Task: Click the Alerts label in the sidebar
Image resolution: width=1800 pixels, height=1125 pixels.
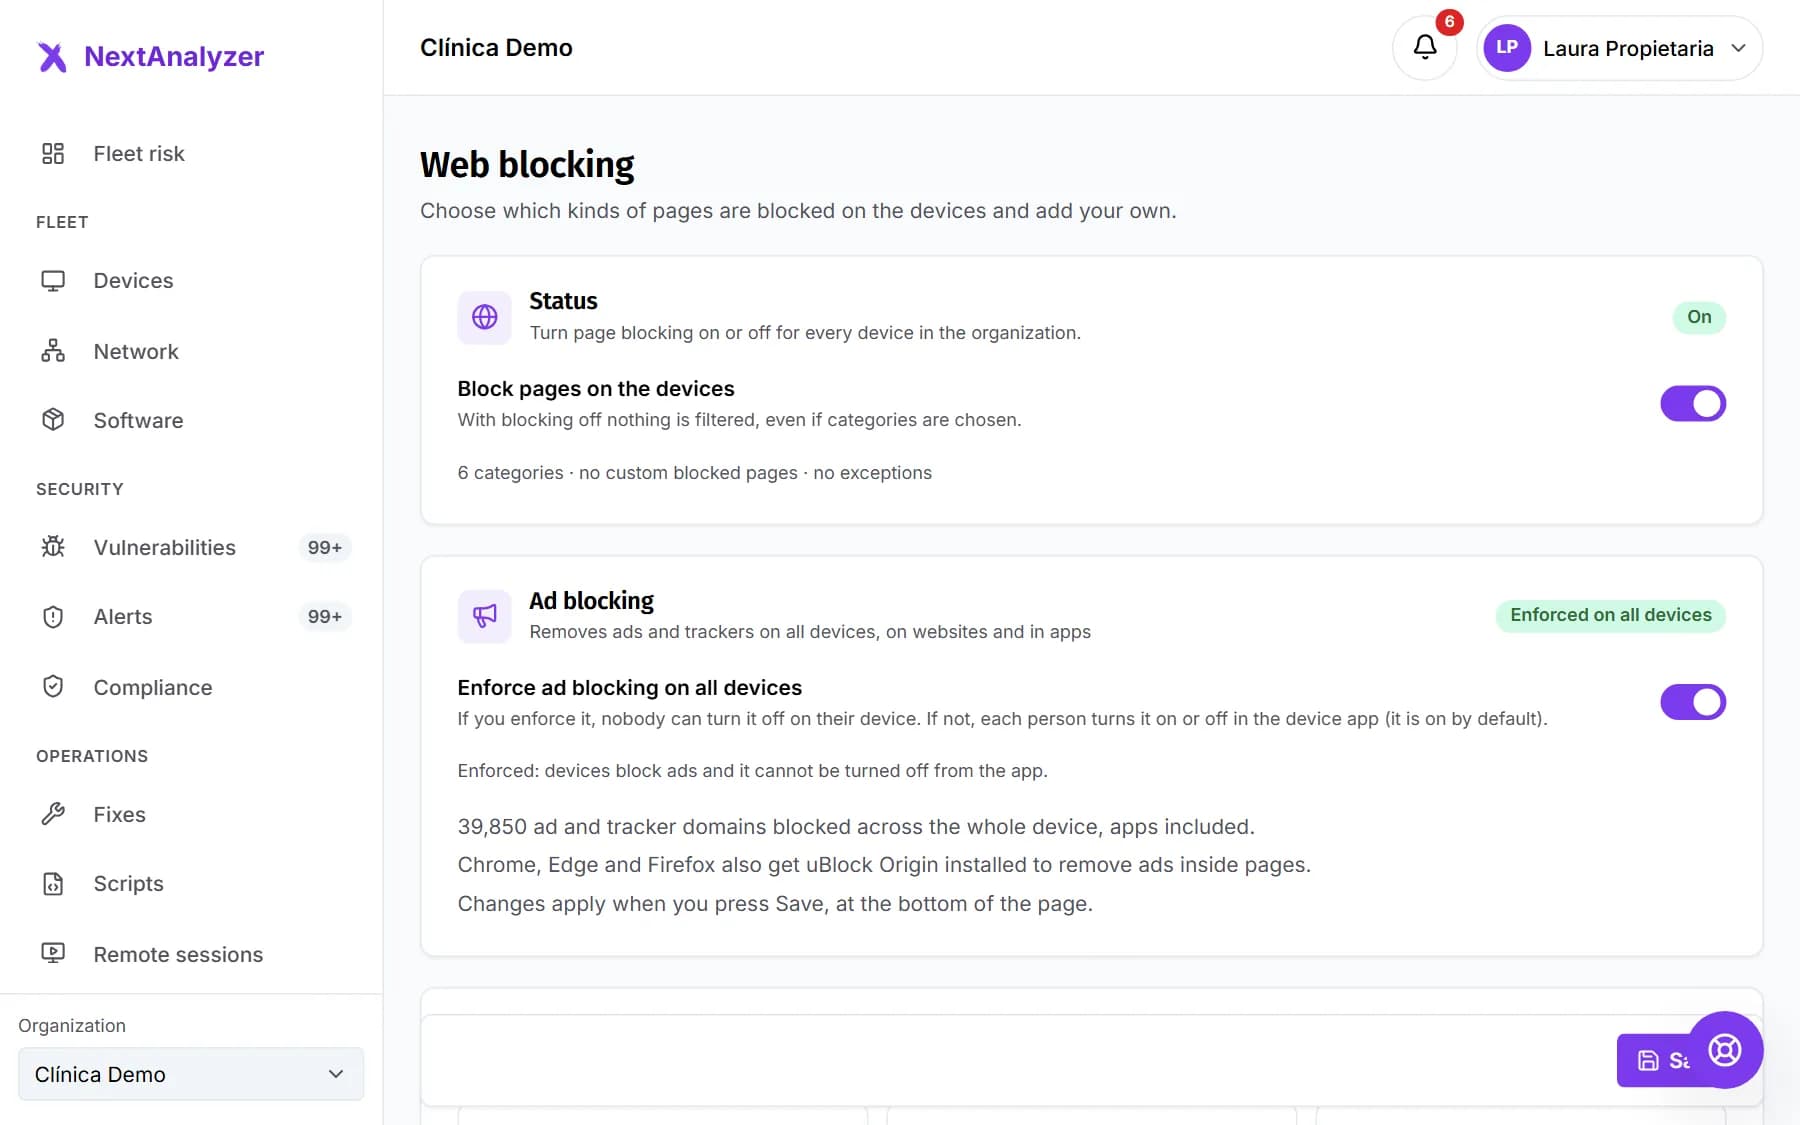Action: pyautogui.click(x=123, y=617)
